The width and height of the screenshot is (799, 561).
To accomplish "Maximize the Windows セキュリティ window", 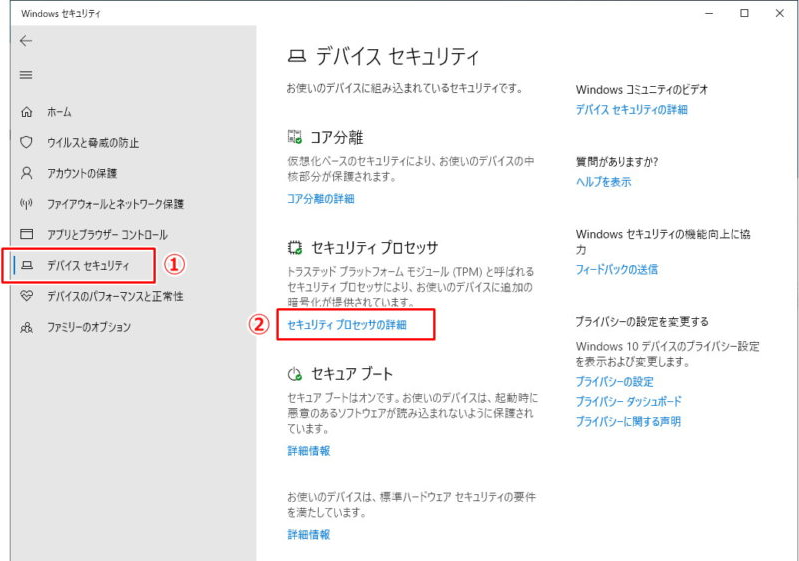I will click(x=744, y=13).
